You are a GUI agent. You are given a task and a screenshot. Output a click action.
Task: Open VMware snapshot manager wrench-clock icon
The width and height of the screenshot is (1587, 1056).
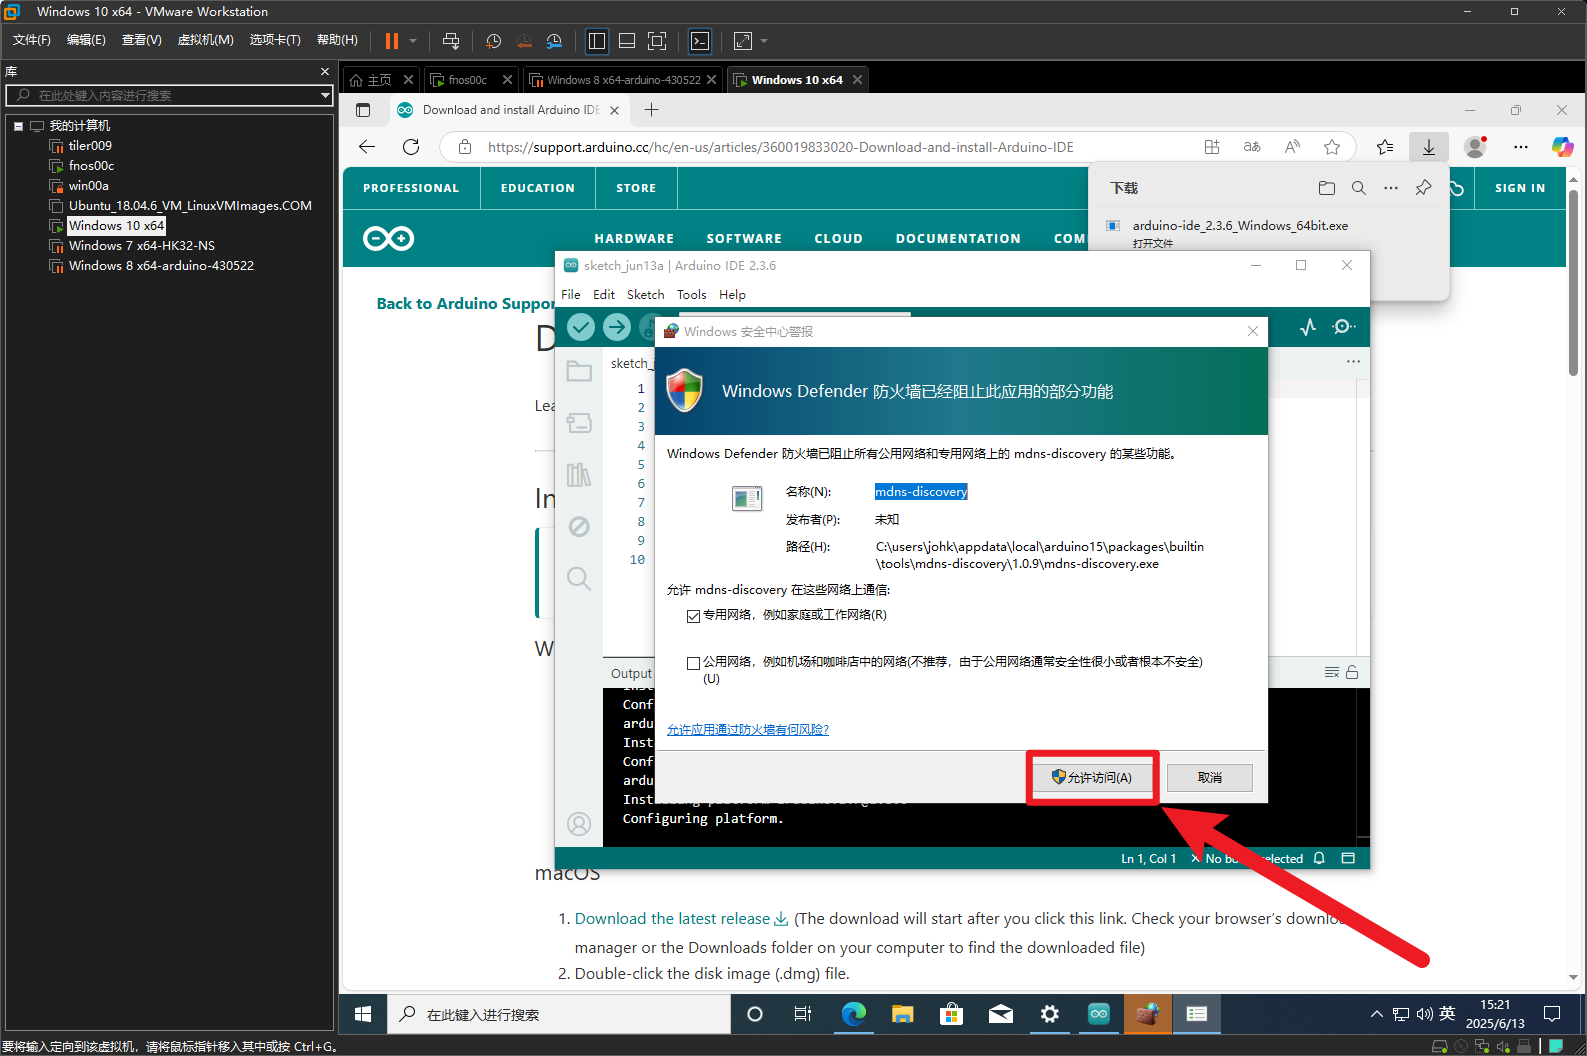click(x=554, y=41)
